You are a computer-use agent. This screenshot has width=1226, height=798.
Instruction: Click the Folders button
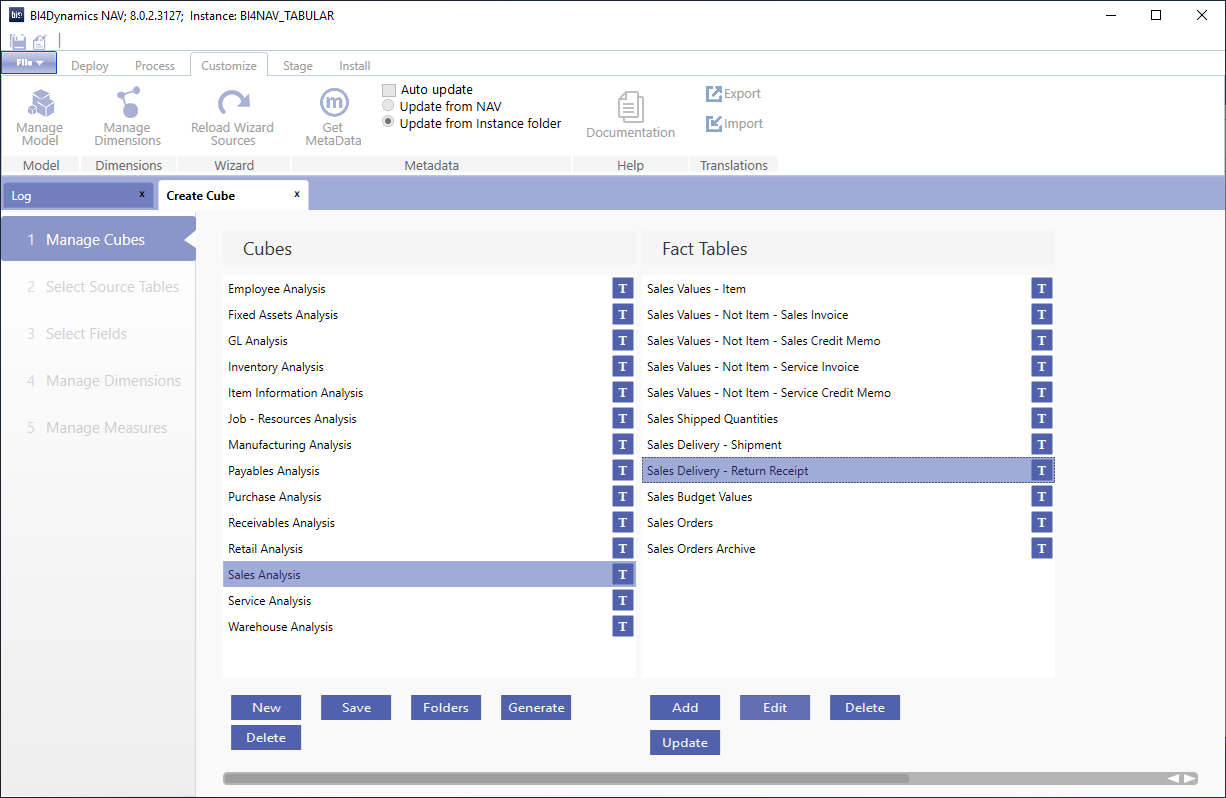pos(446,708)
